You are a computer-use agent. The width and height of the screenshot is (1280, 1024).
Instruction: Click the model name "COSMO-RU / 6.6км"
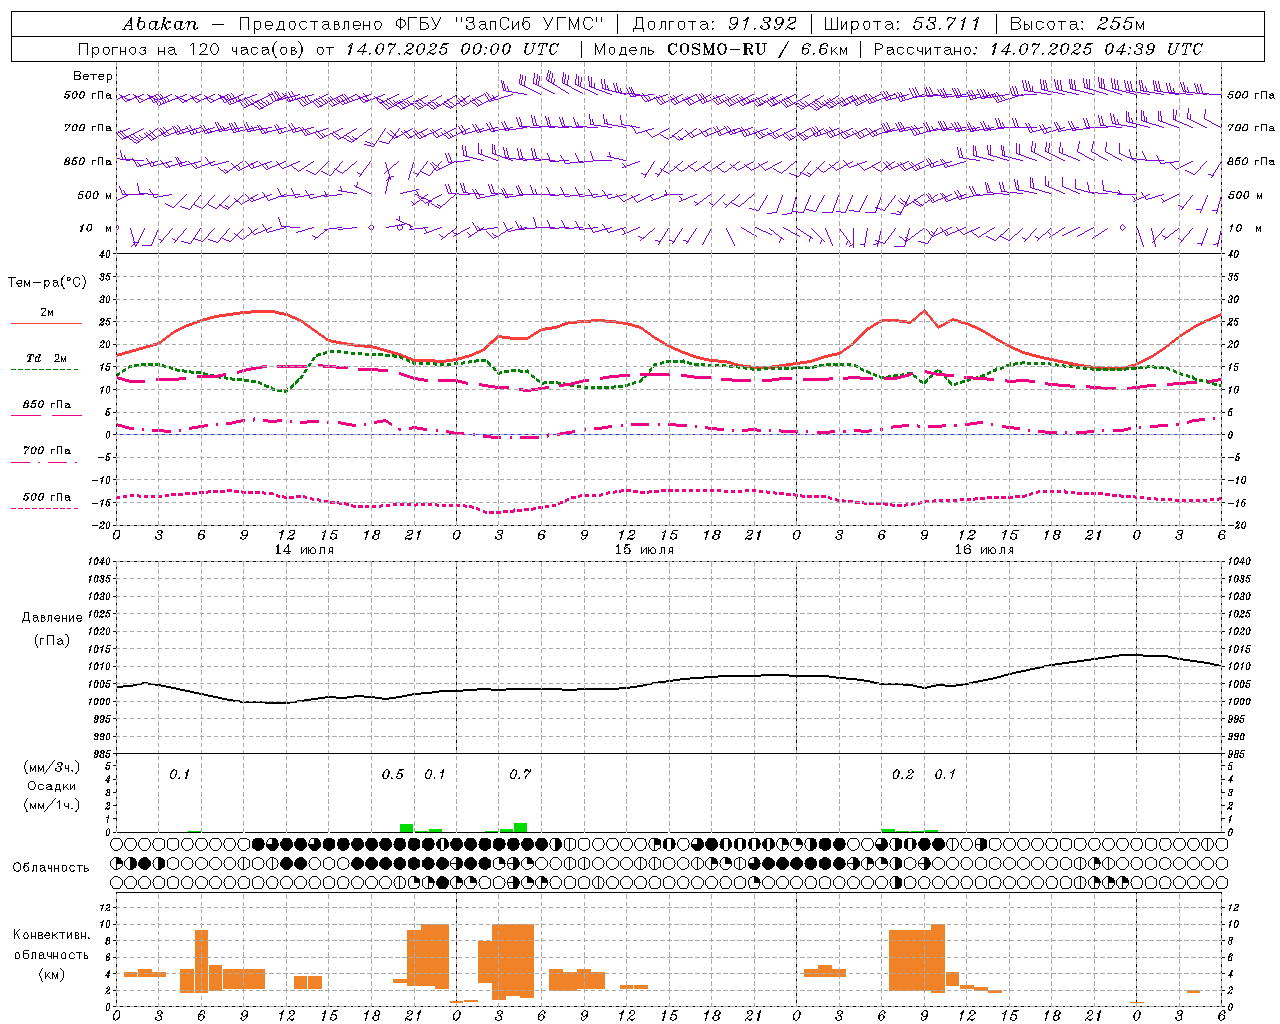pyautogui.click(x=758, y=49)
